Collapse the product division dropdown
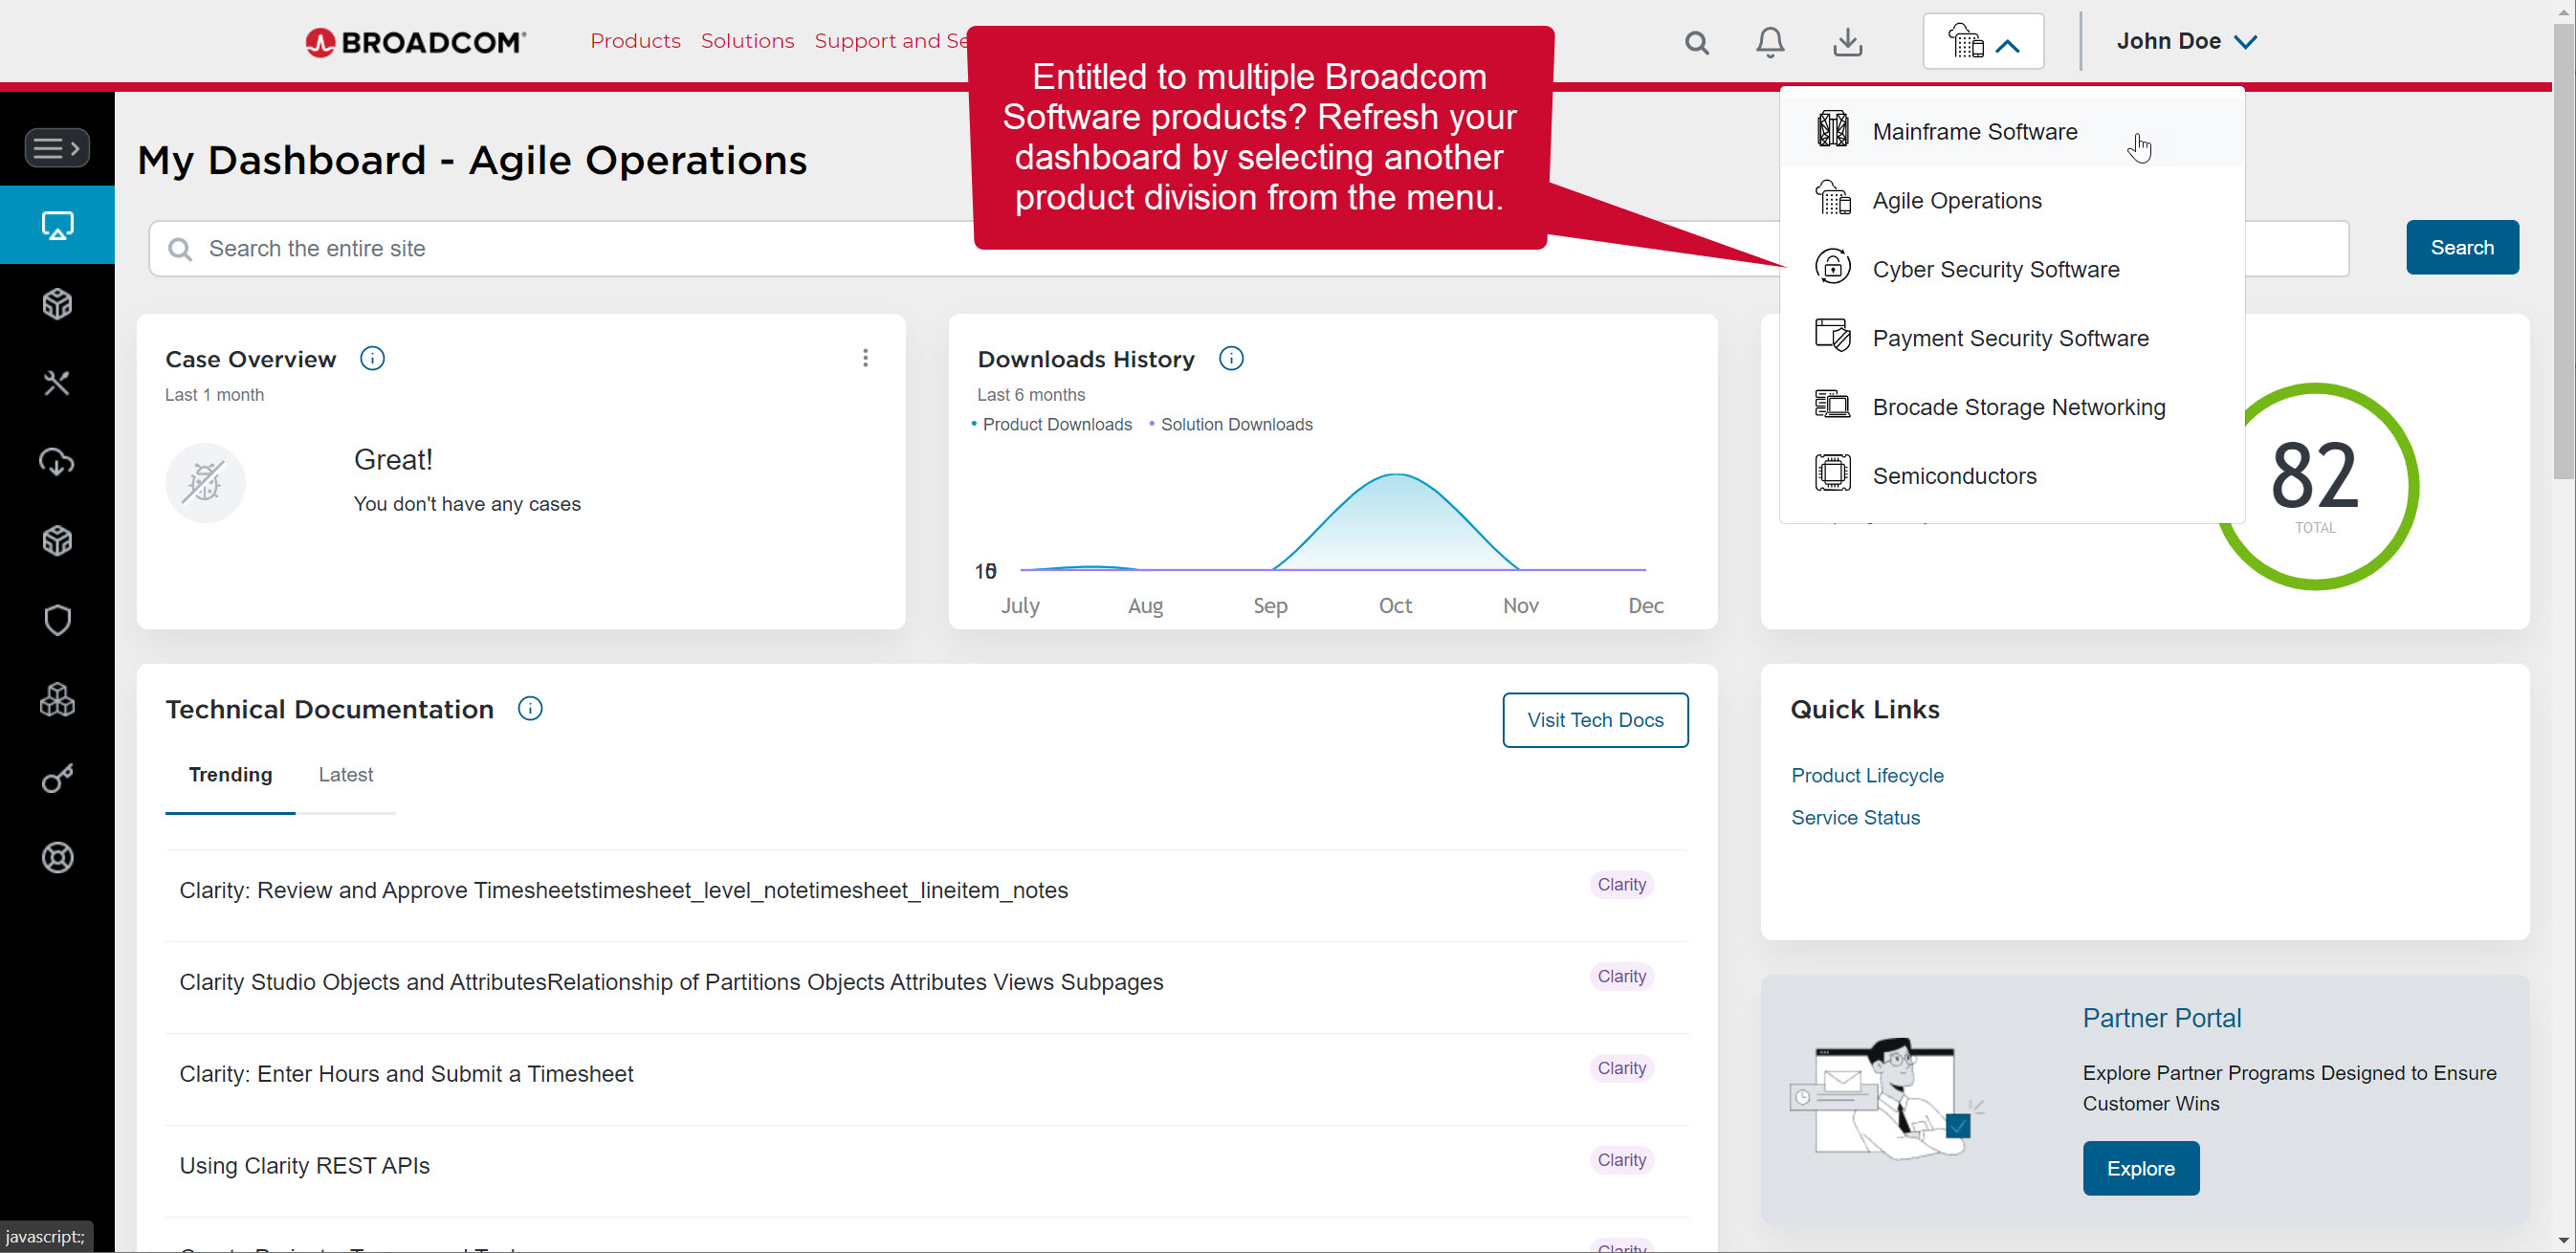This screenshot has width=2576, height=1253. 1983,43
